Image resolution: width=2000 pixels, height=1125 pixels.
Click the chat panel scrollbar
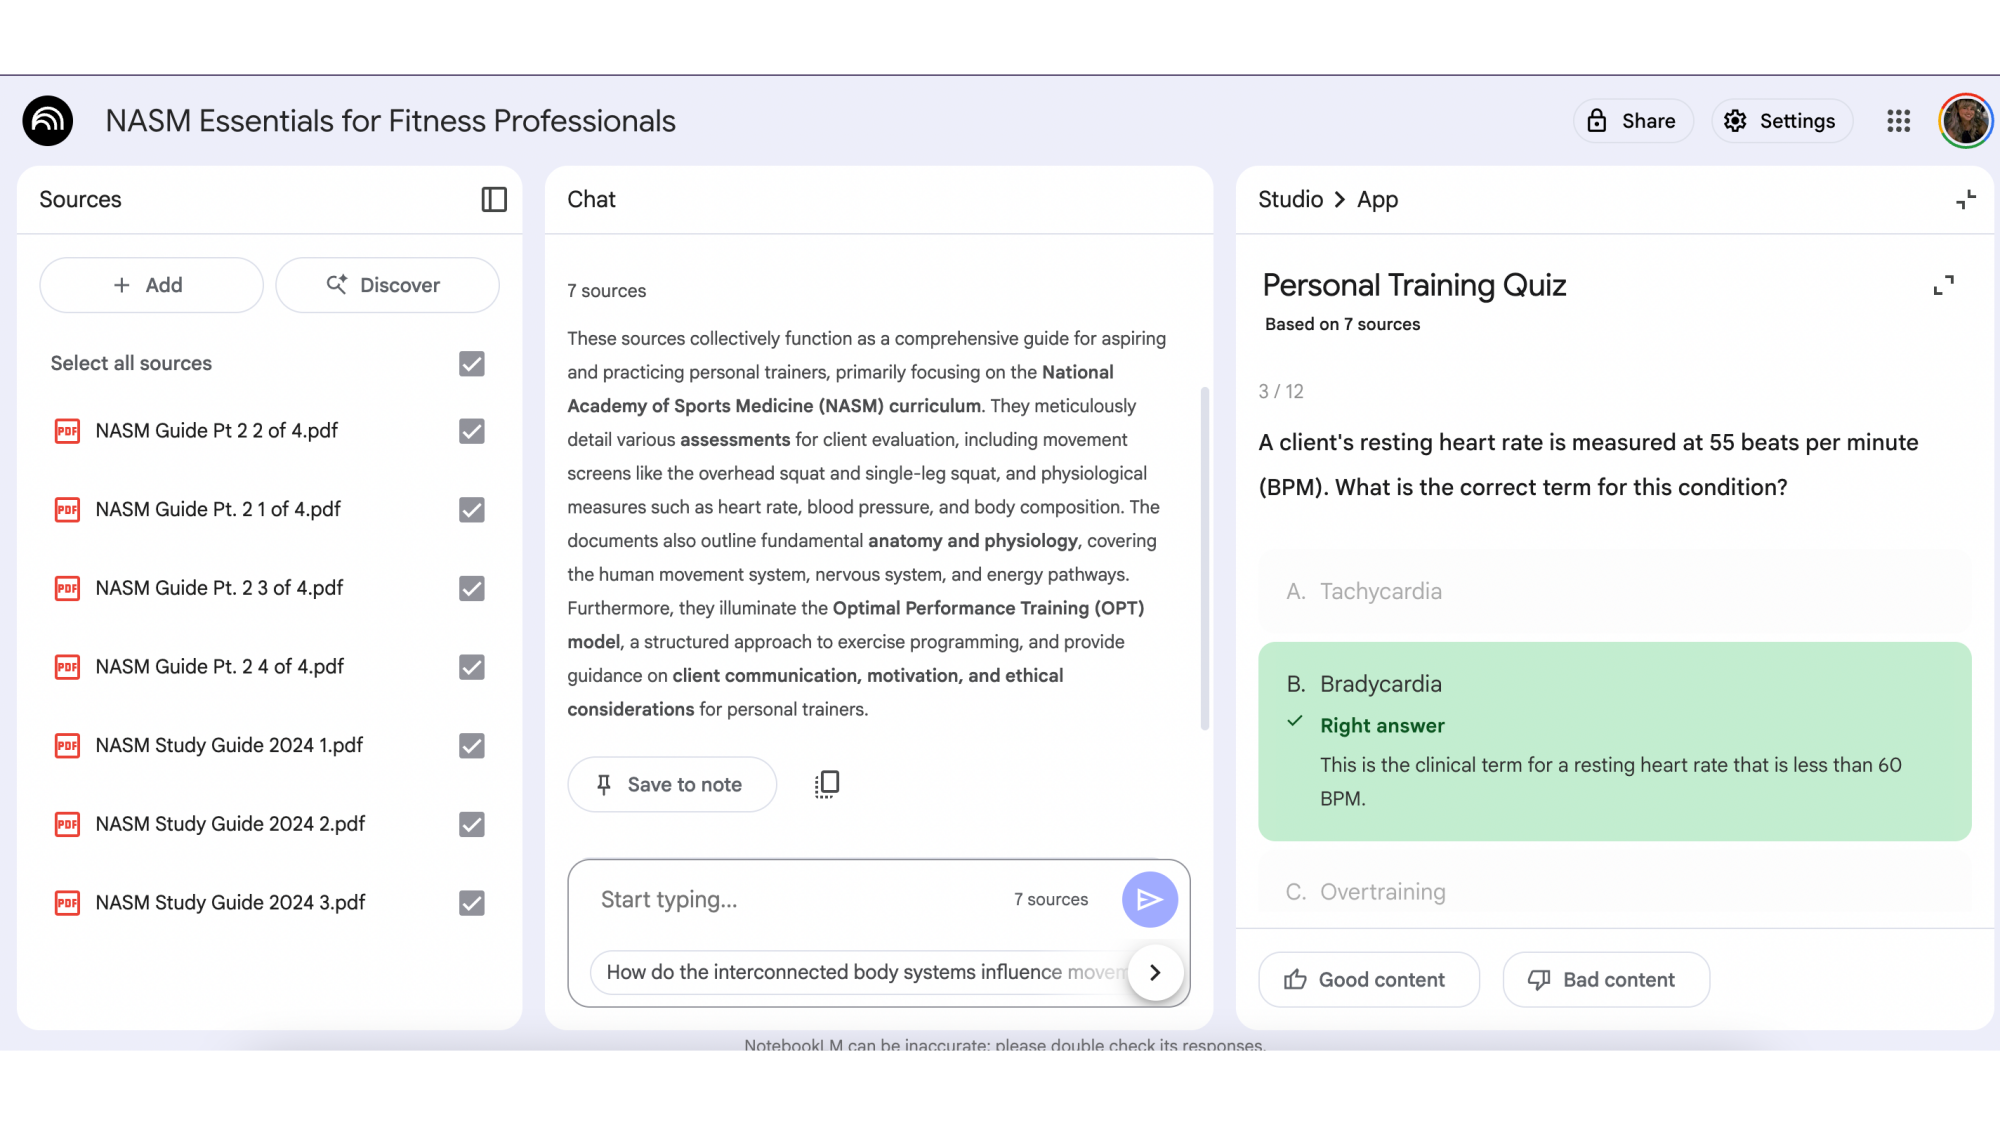1204,558
